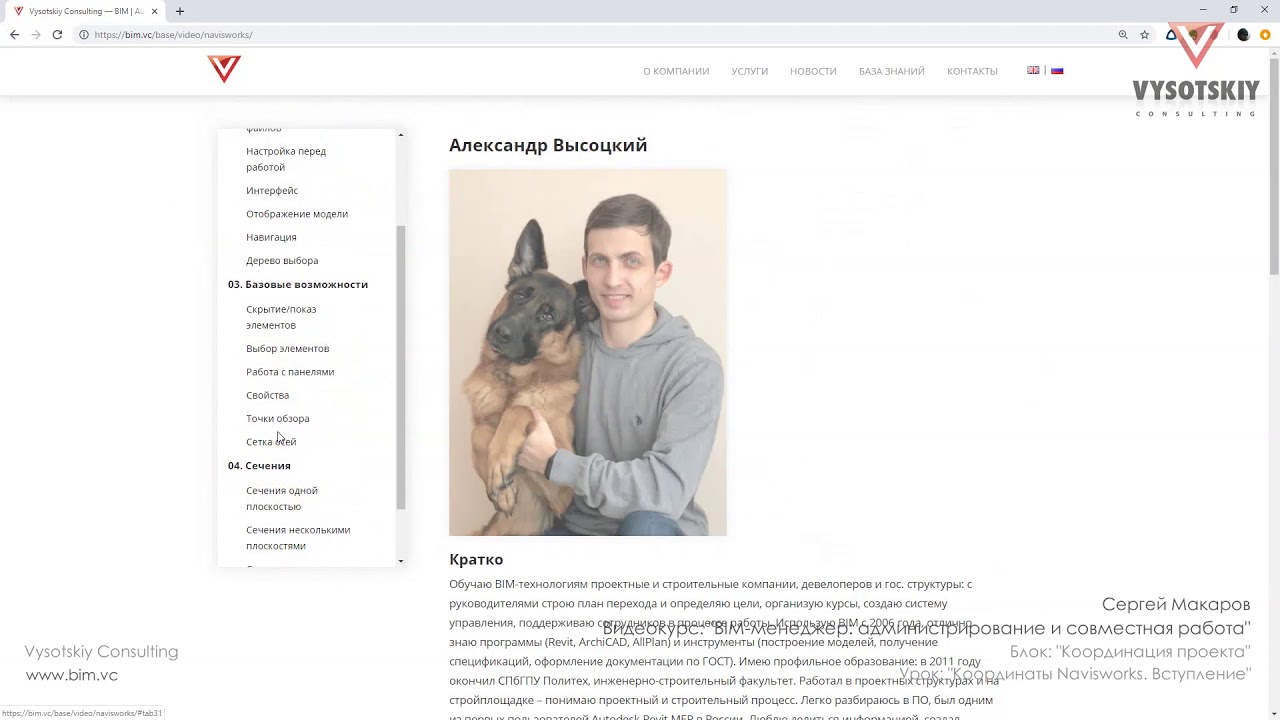
Task: Click sidebar scroll down arrow
Action: (401, 561)
